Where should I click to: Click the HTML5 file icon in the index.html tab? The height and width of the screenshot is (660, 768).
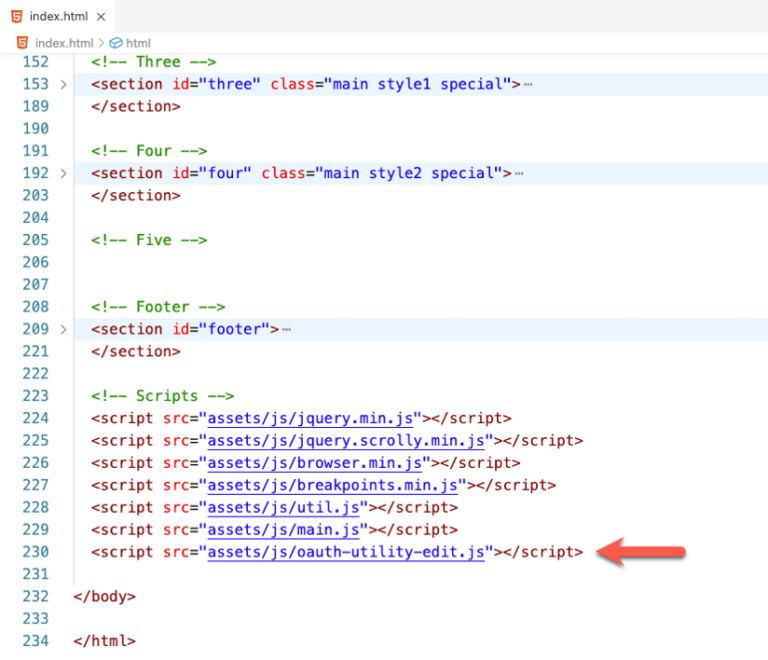click(x=17, y=15)
